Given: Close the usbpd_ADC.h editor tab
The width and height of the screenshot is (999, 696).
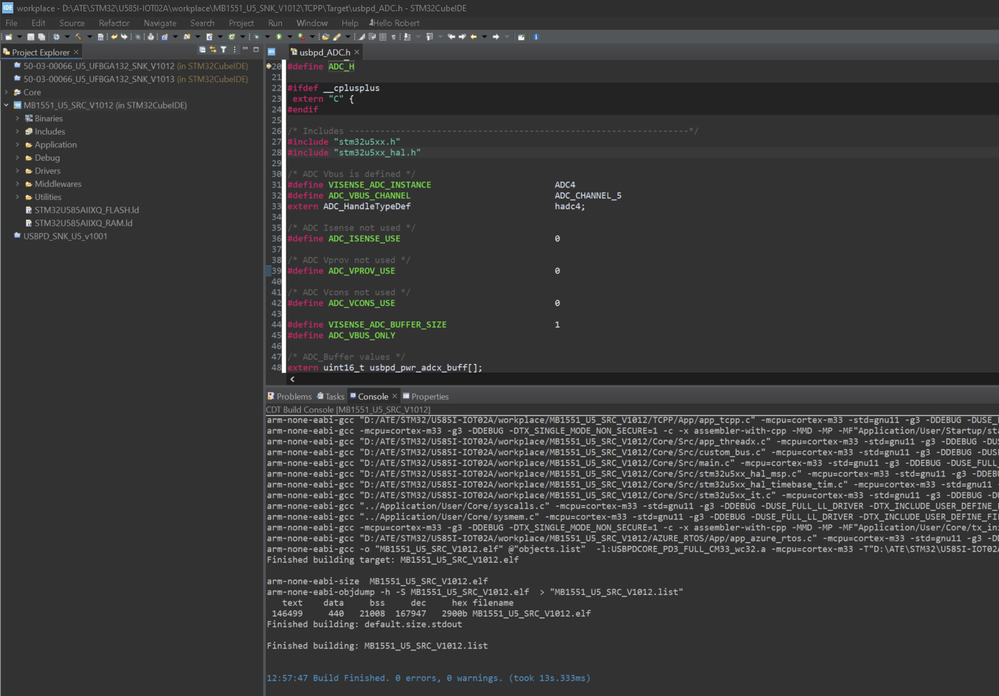Looking at the screenshot, I should point(357,52).
